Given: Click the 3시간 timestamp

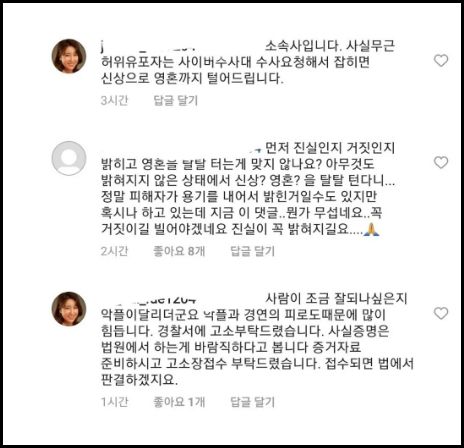Looking at the screenshot, I should (x=114, y=100).
